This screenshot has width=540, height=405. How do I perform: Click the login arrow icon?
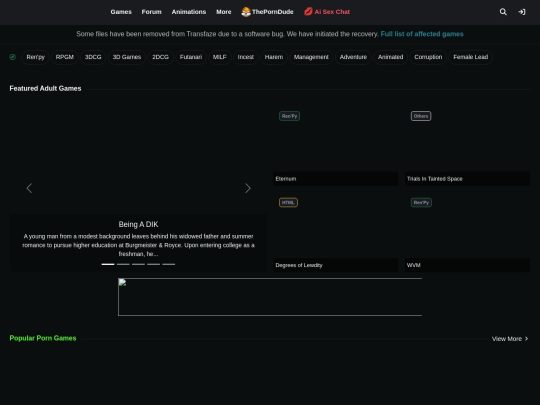coord(522,12)
